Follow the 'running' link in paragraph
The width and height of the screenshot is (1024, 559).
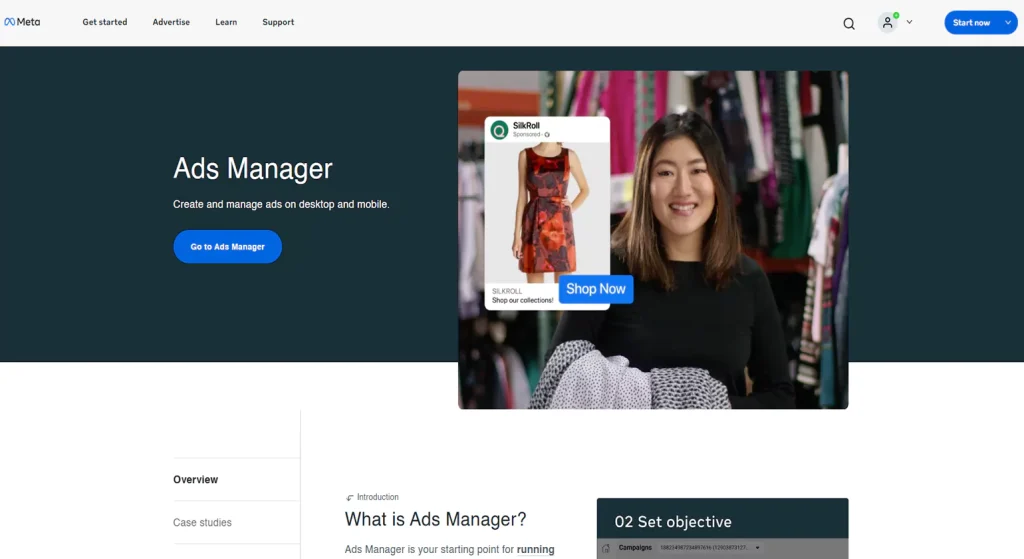(x=536, y=550)
